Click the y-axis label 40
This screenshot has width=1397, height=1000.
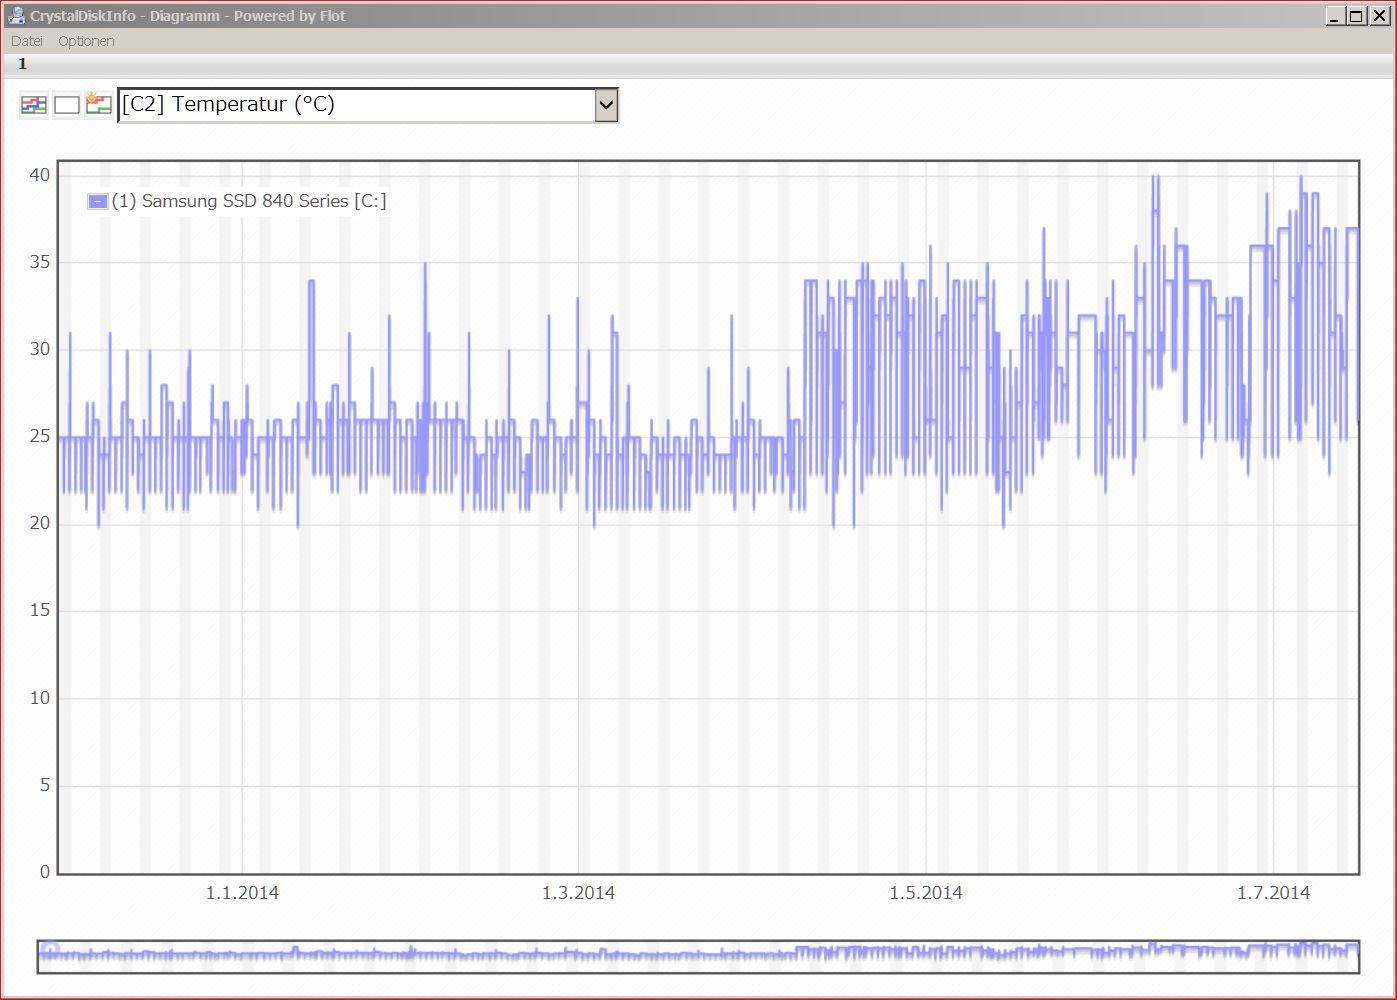coord(39,175)
